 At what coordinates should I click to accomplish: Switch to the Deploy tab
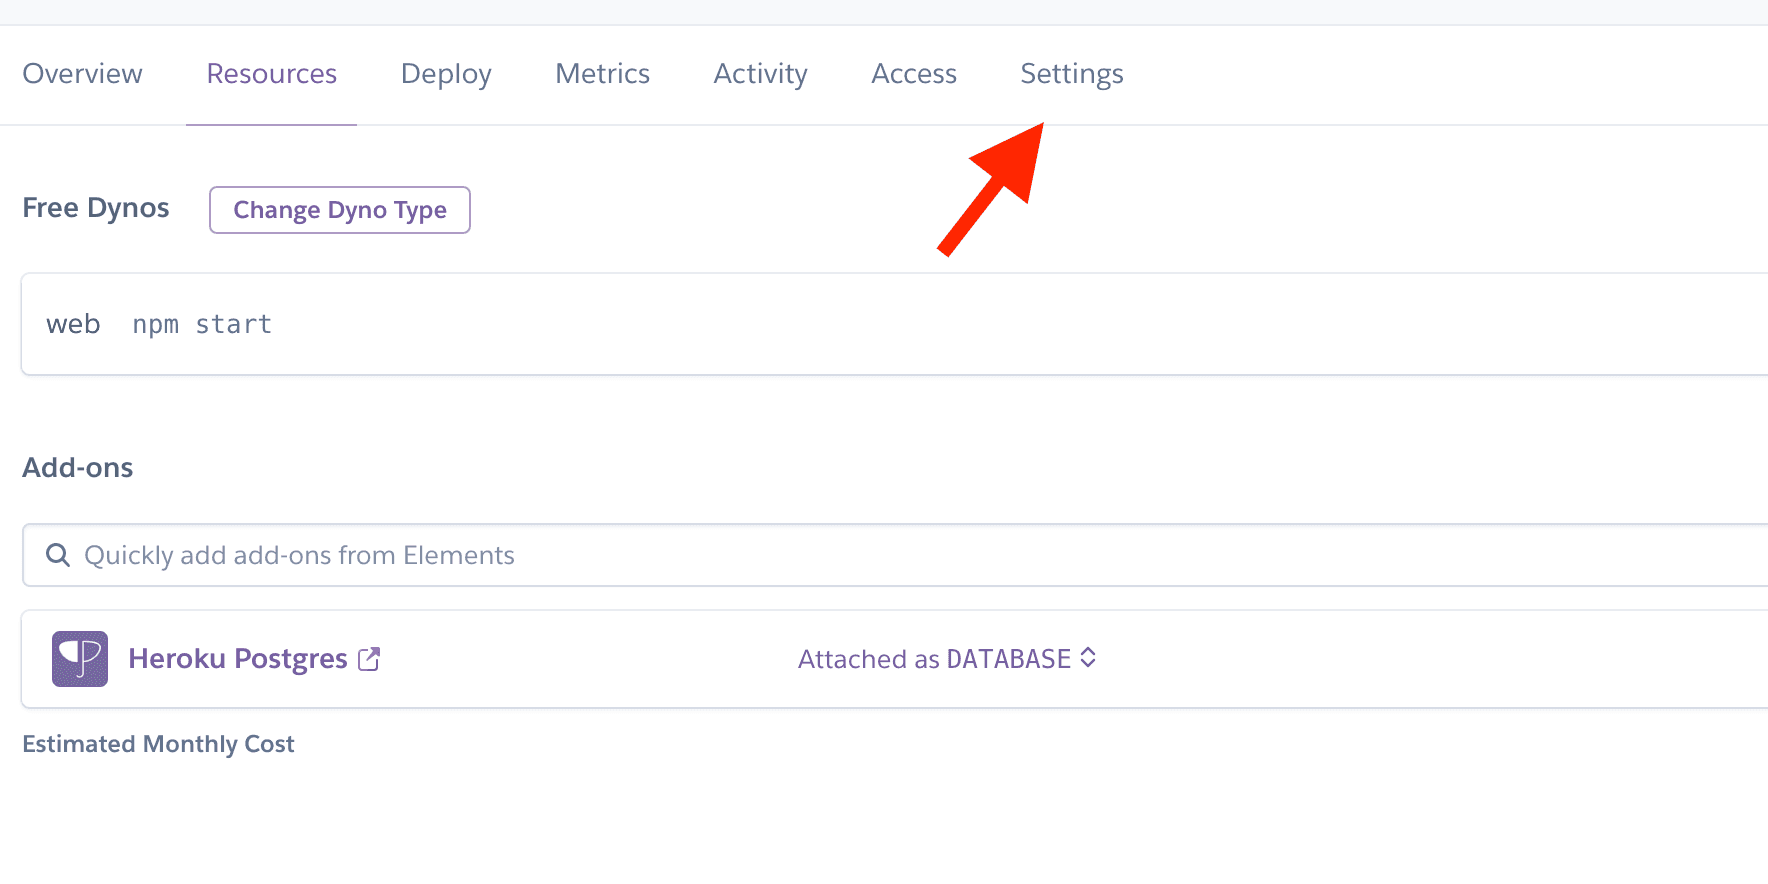(446, 74)
